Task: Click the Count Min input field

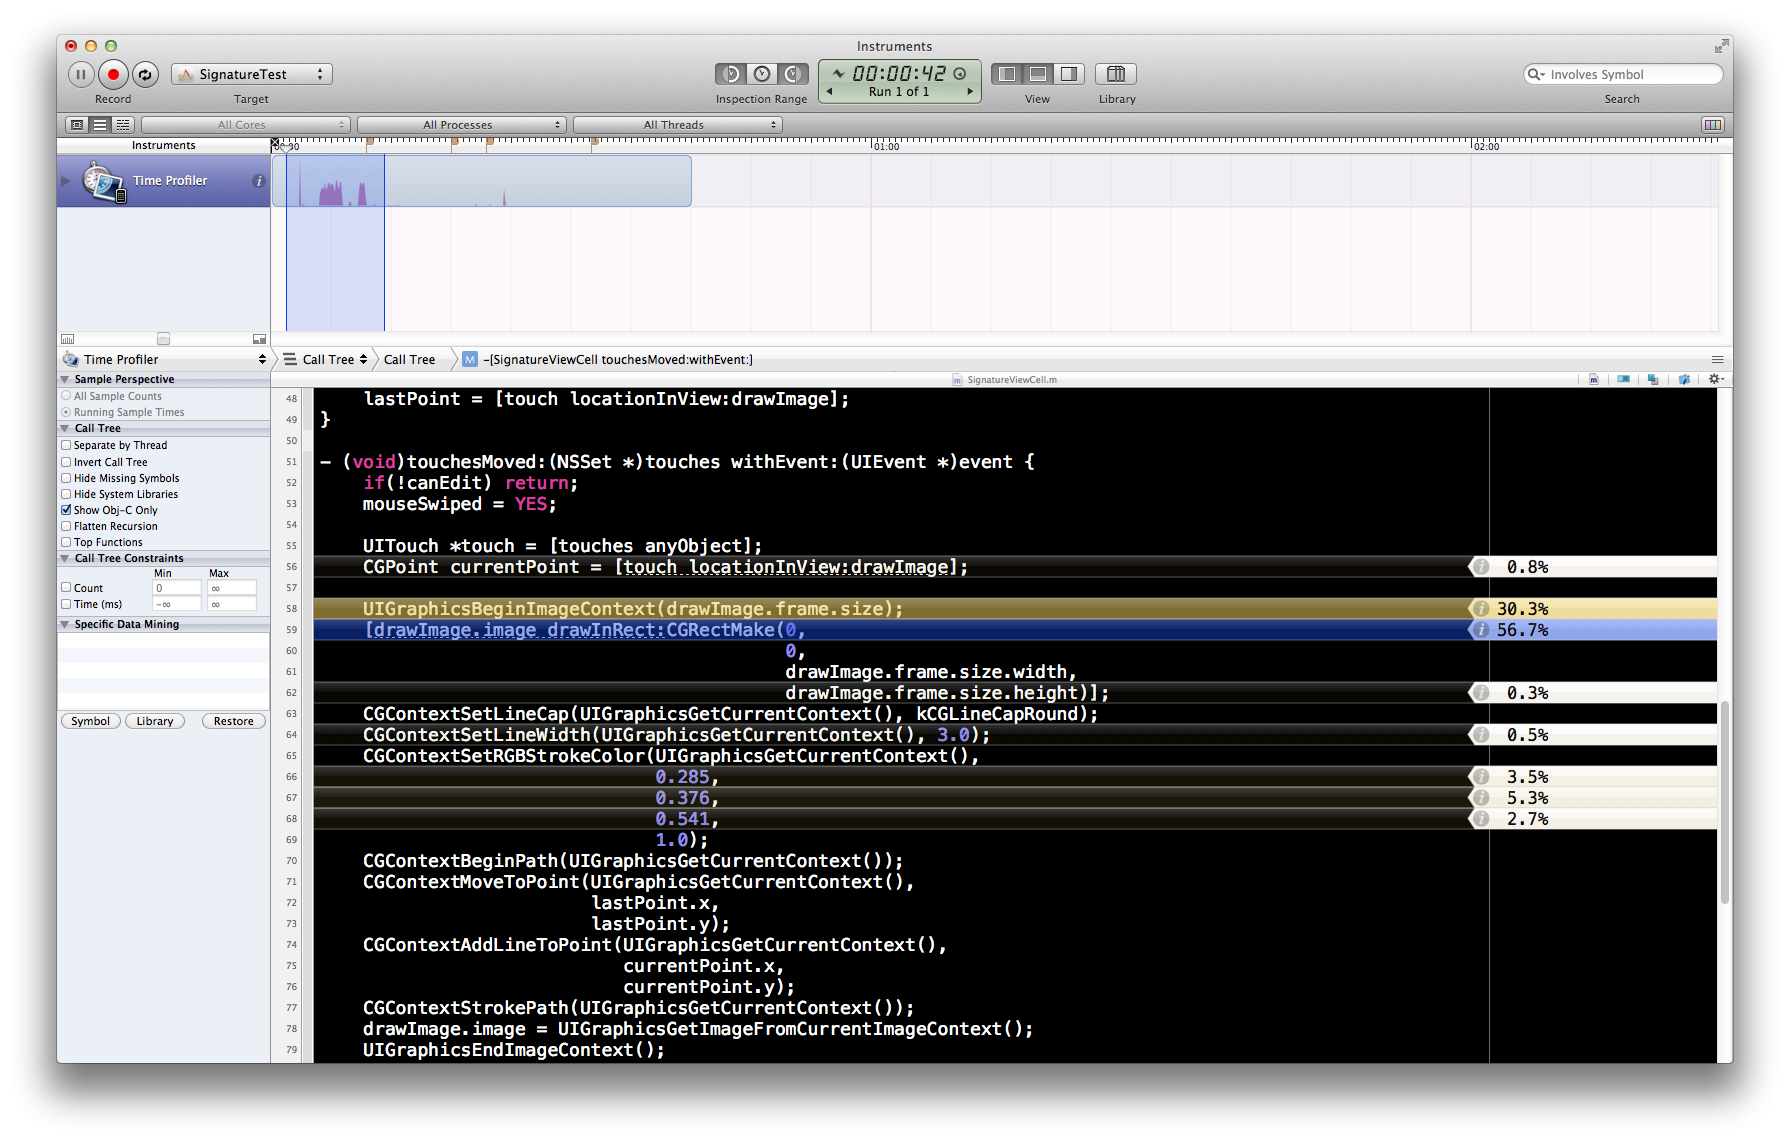Action: coord(176,588)
